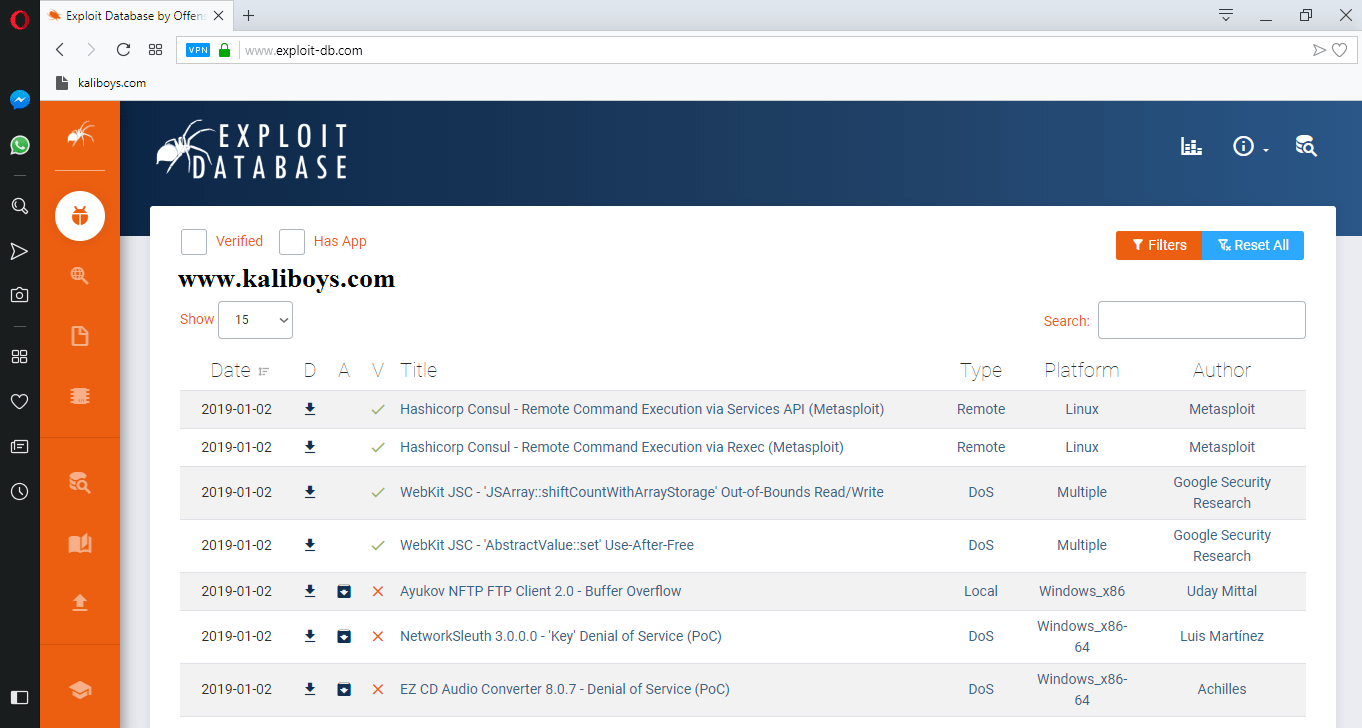Download Ayukov NFTP exploit file
This screenshot has width=1362, height=728.
pyautogui.click(x=310, y=591)
